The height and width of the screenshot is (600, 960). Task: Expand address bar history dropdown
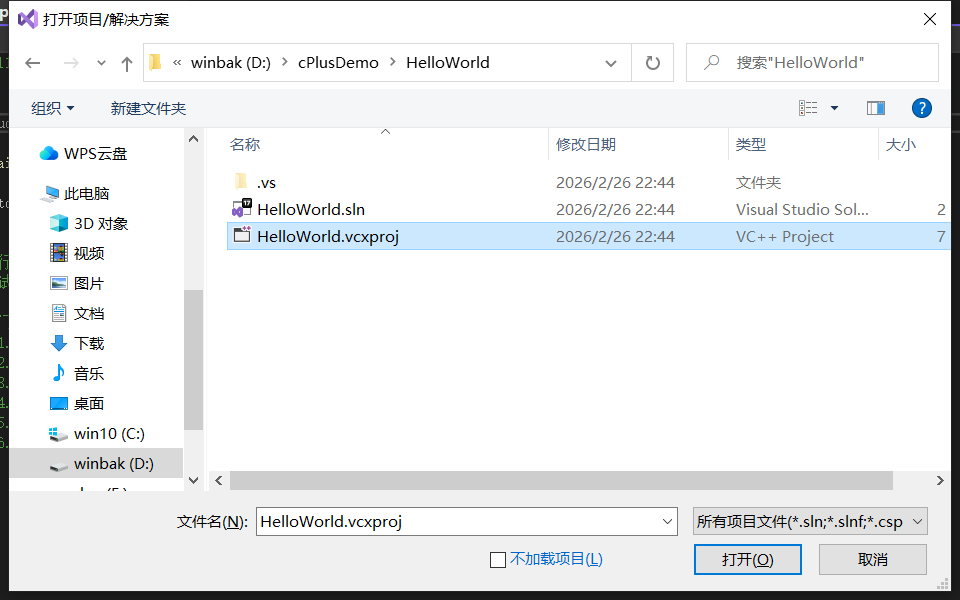coord(610,63)
